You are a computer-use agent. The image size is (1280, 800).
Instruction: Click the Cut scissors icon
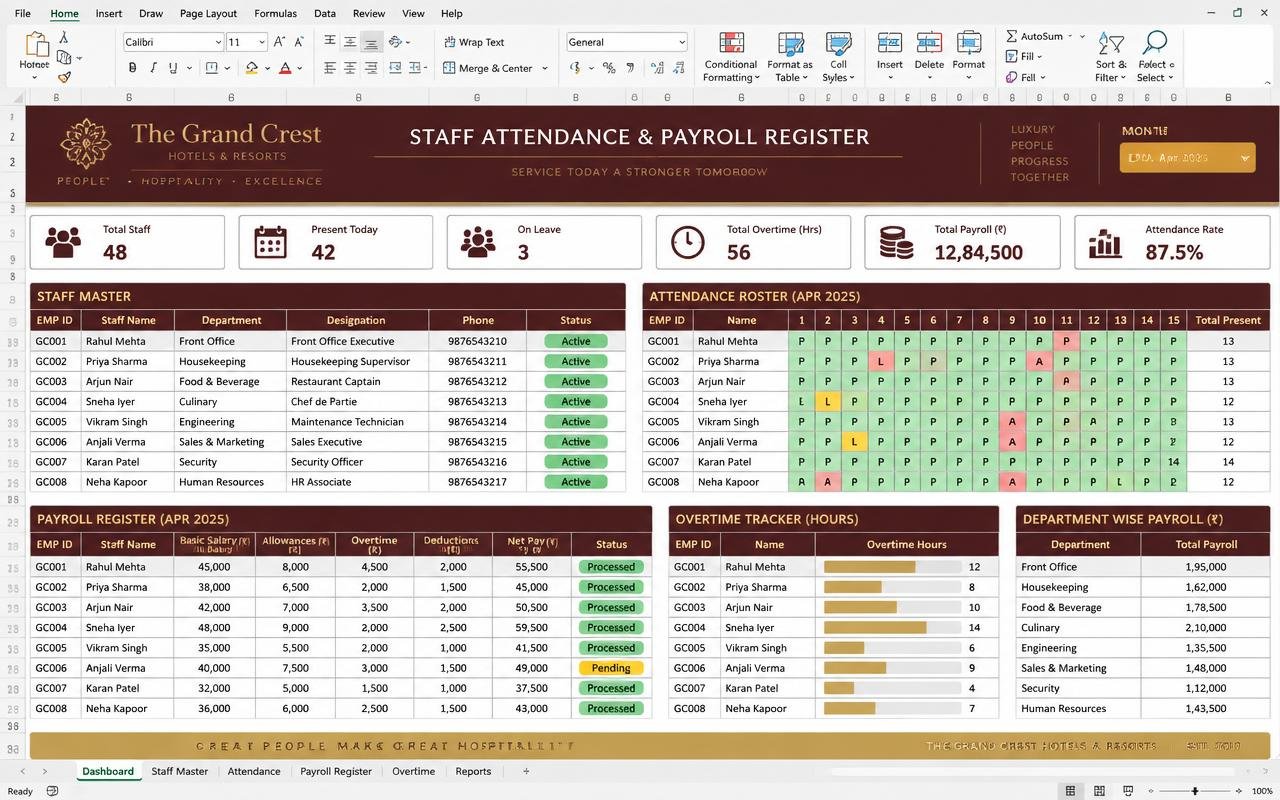64,38
